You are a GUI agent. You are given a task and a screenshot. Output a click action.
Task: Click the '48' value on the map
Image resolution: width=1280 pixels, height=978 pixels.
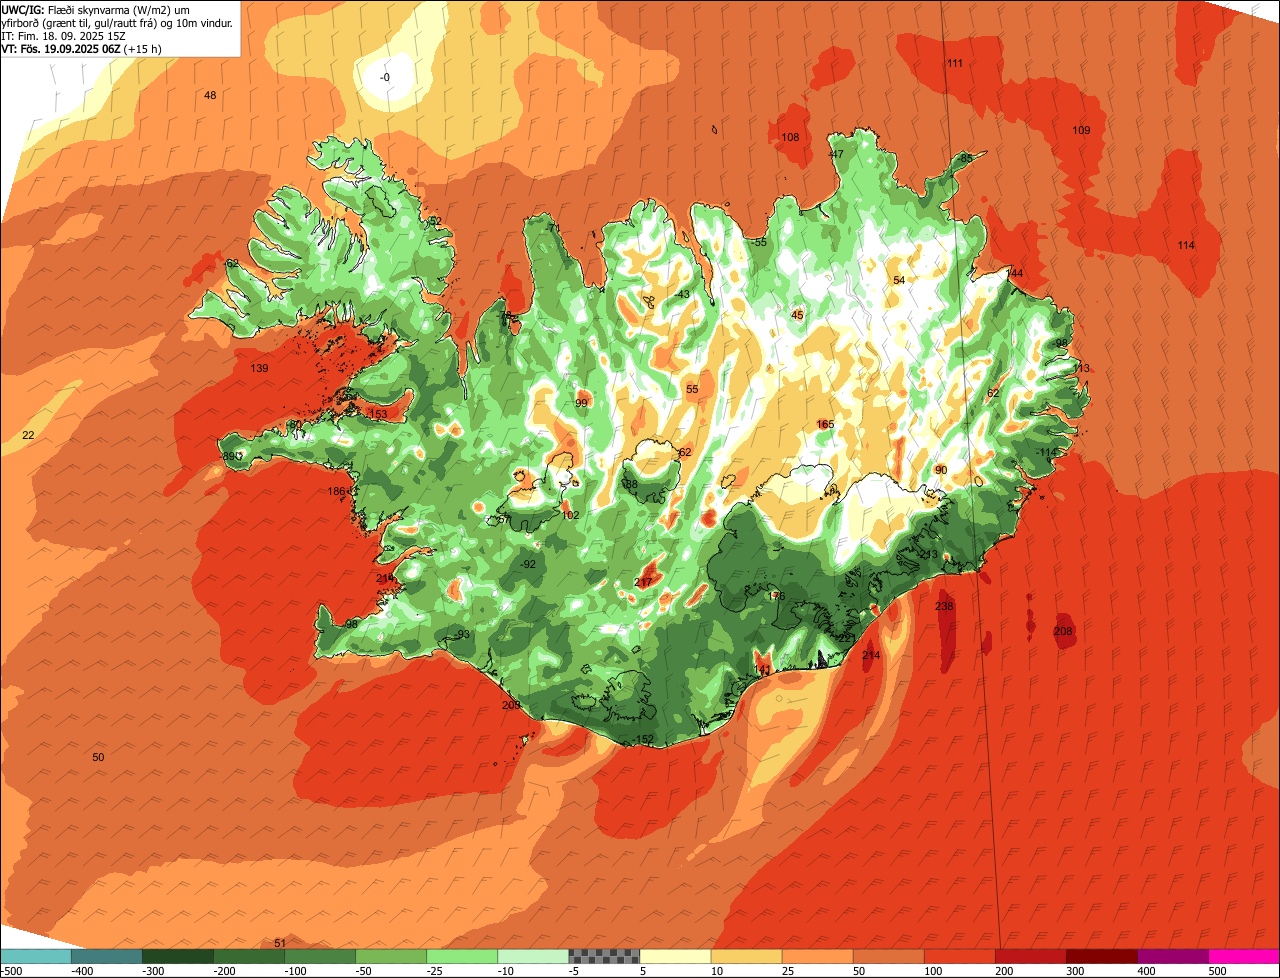point(210,95)
